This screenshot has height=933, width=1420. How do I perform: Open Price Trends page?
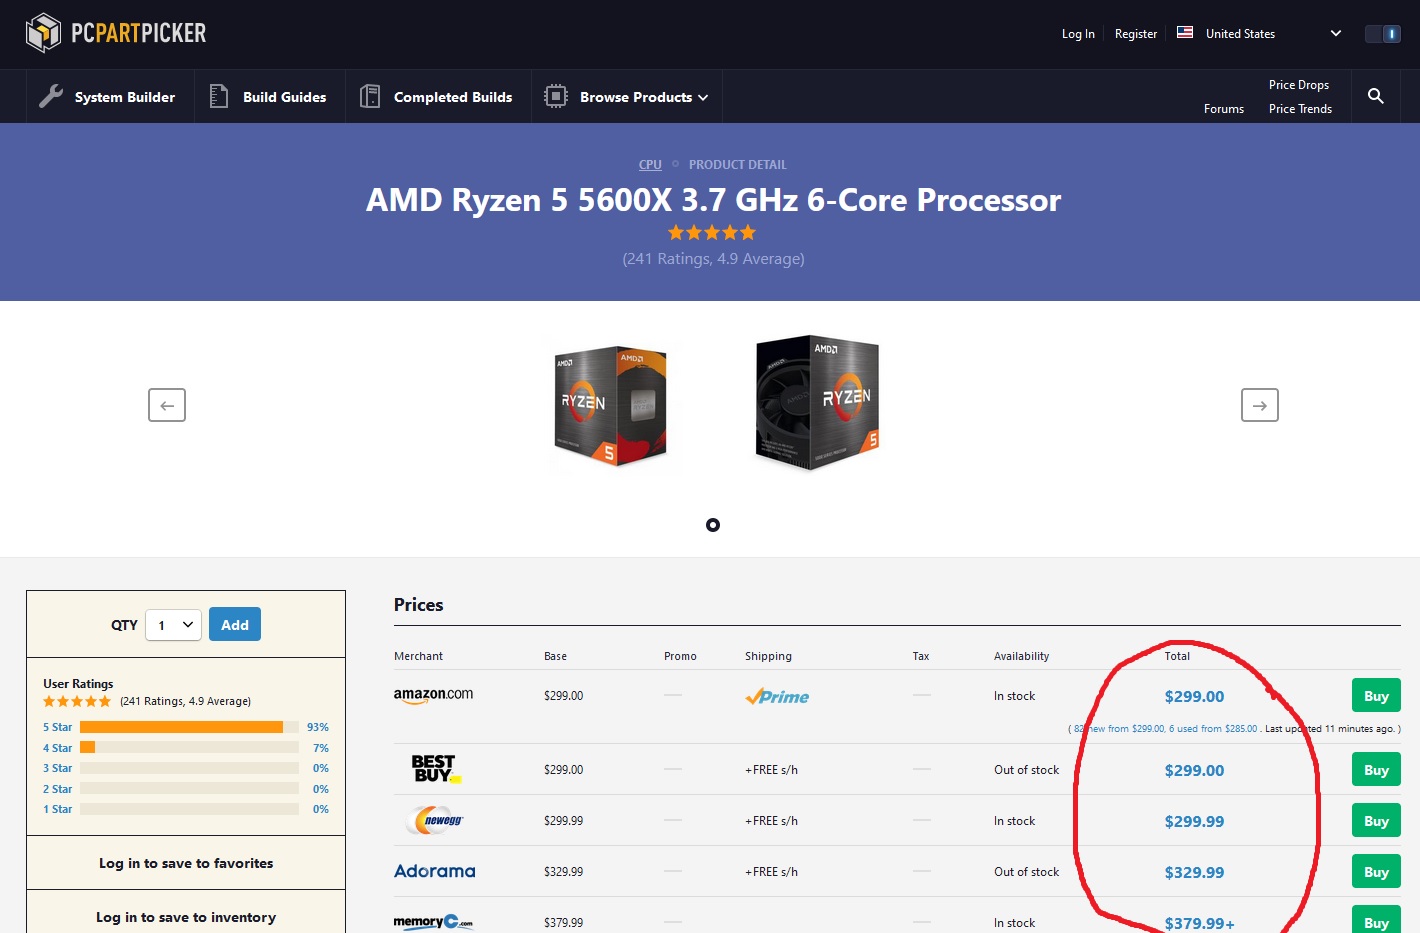tap(1300, 109)
